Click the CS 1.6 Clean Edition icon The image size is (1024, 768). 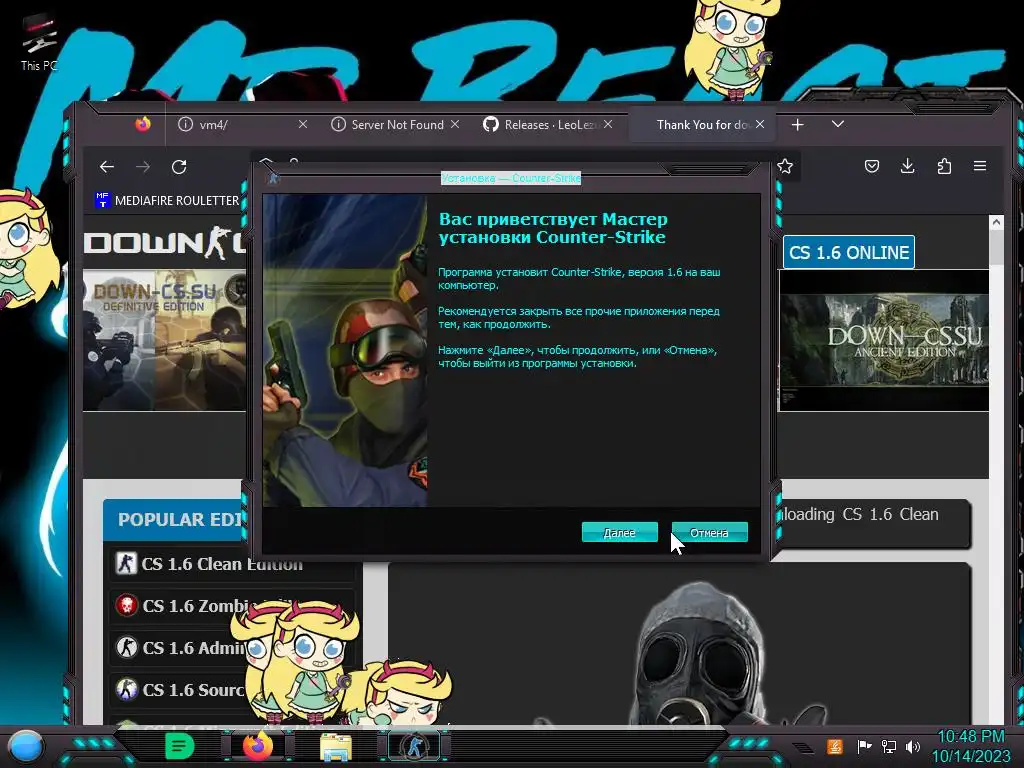[x=126, y=563]
